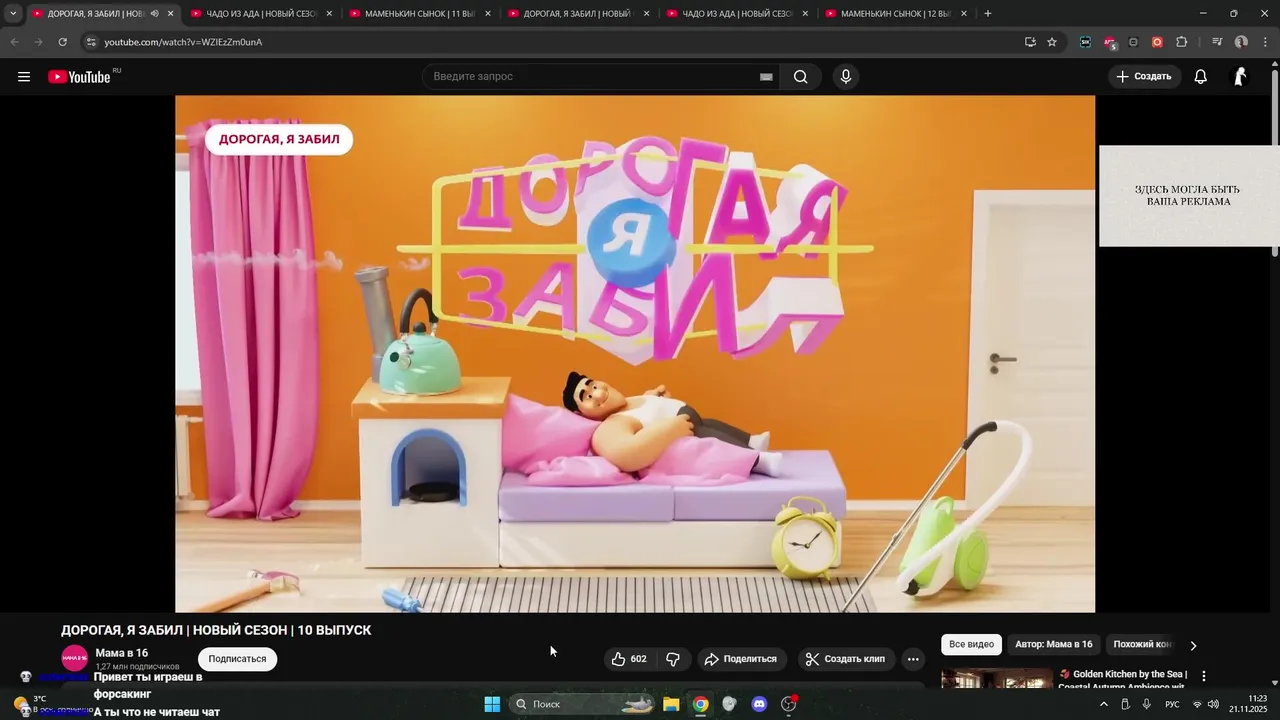Image resolution: width=1280 pixels, height=720 pixels.
Task: Switch input language РУС indicator
Action: pyautogui.click(x=1172, y=704)
